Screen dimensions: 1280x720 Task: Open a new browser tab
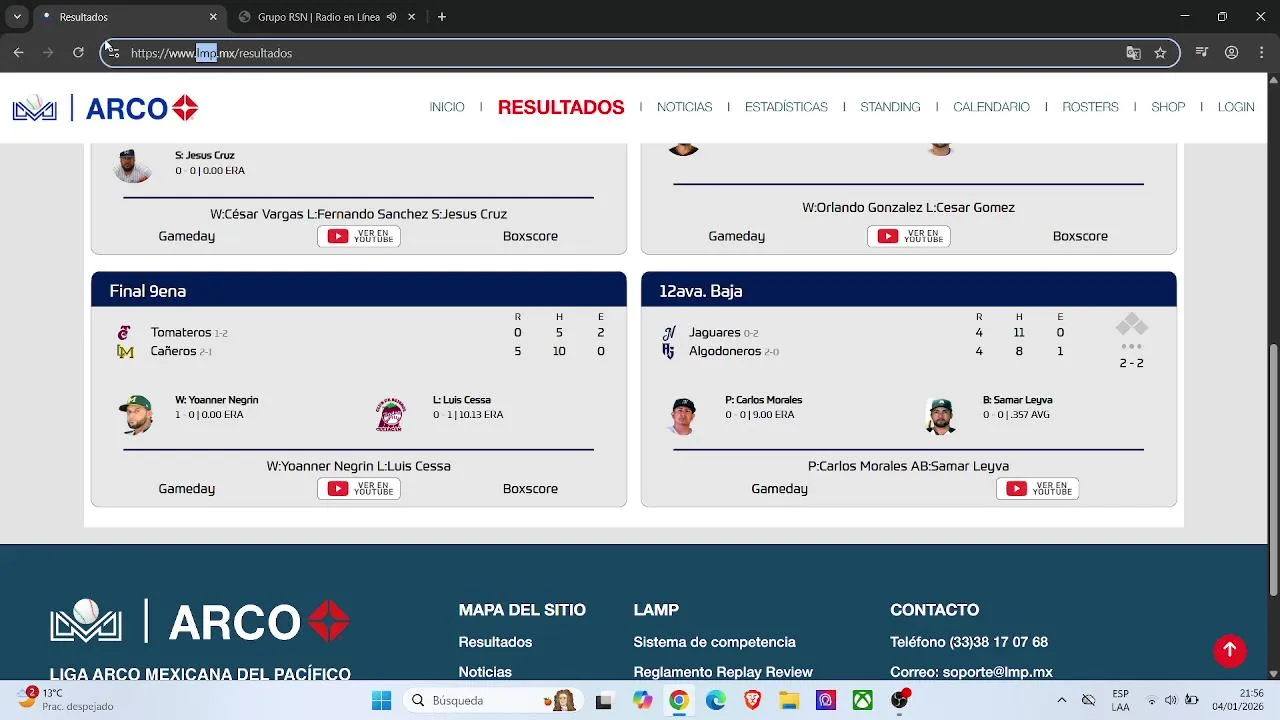tap(442, 17)
